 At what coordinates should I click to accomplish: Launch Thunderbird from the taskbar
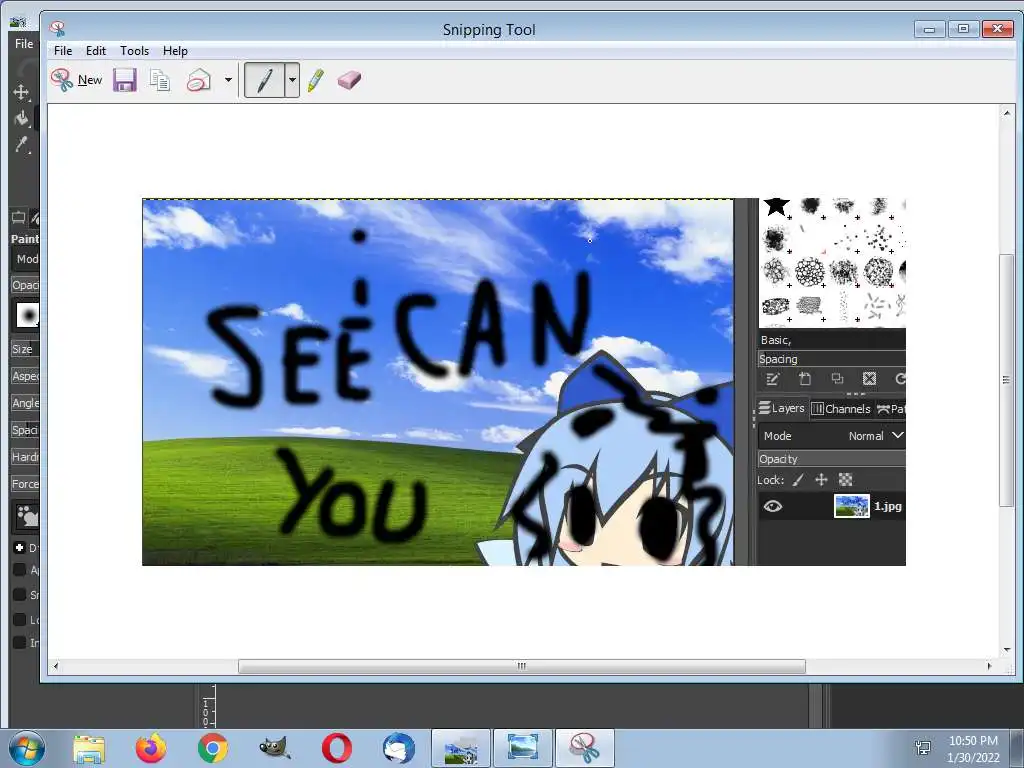(x=399, y=748)
